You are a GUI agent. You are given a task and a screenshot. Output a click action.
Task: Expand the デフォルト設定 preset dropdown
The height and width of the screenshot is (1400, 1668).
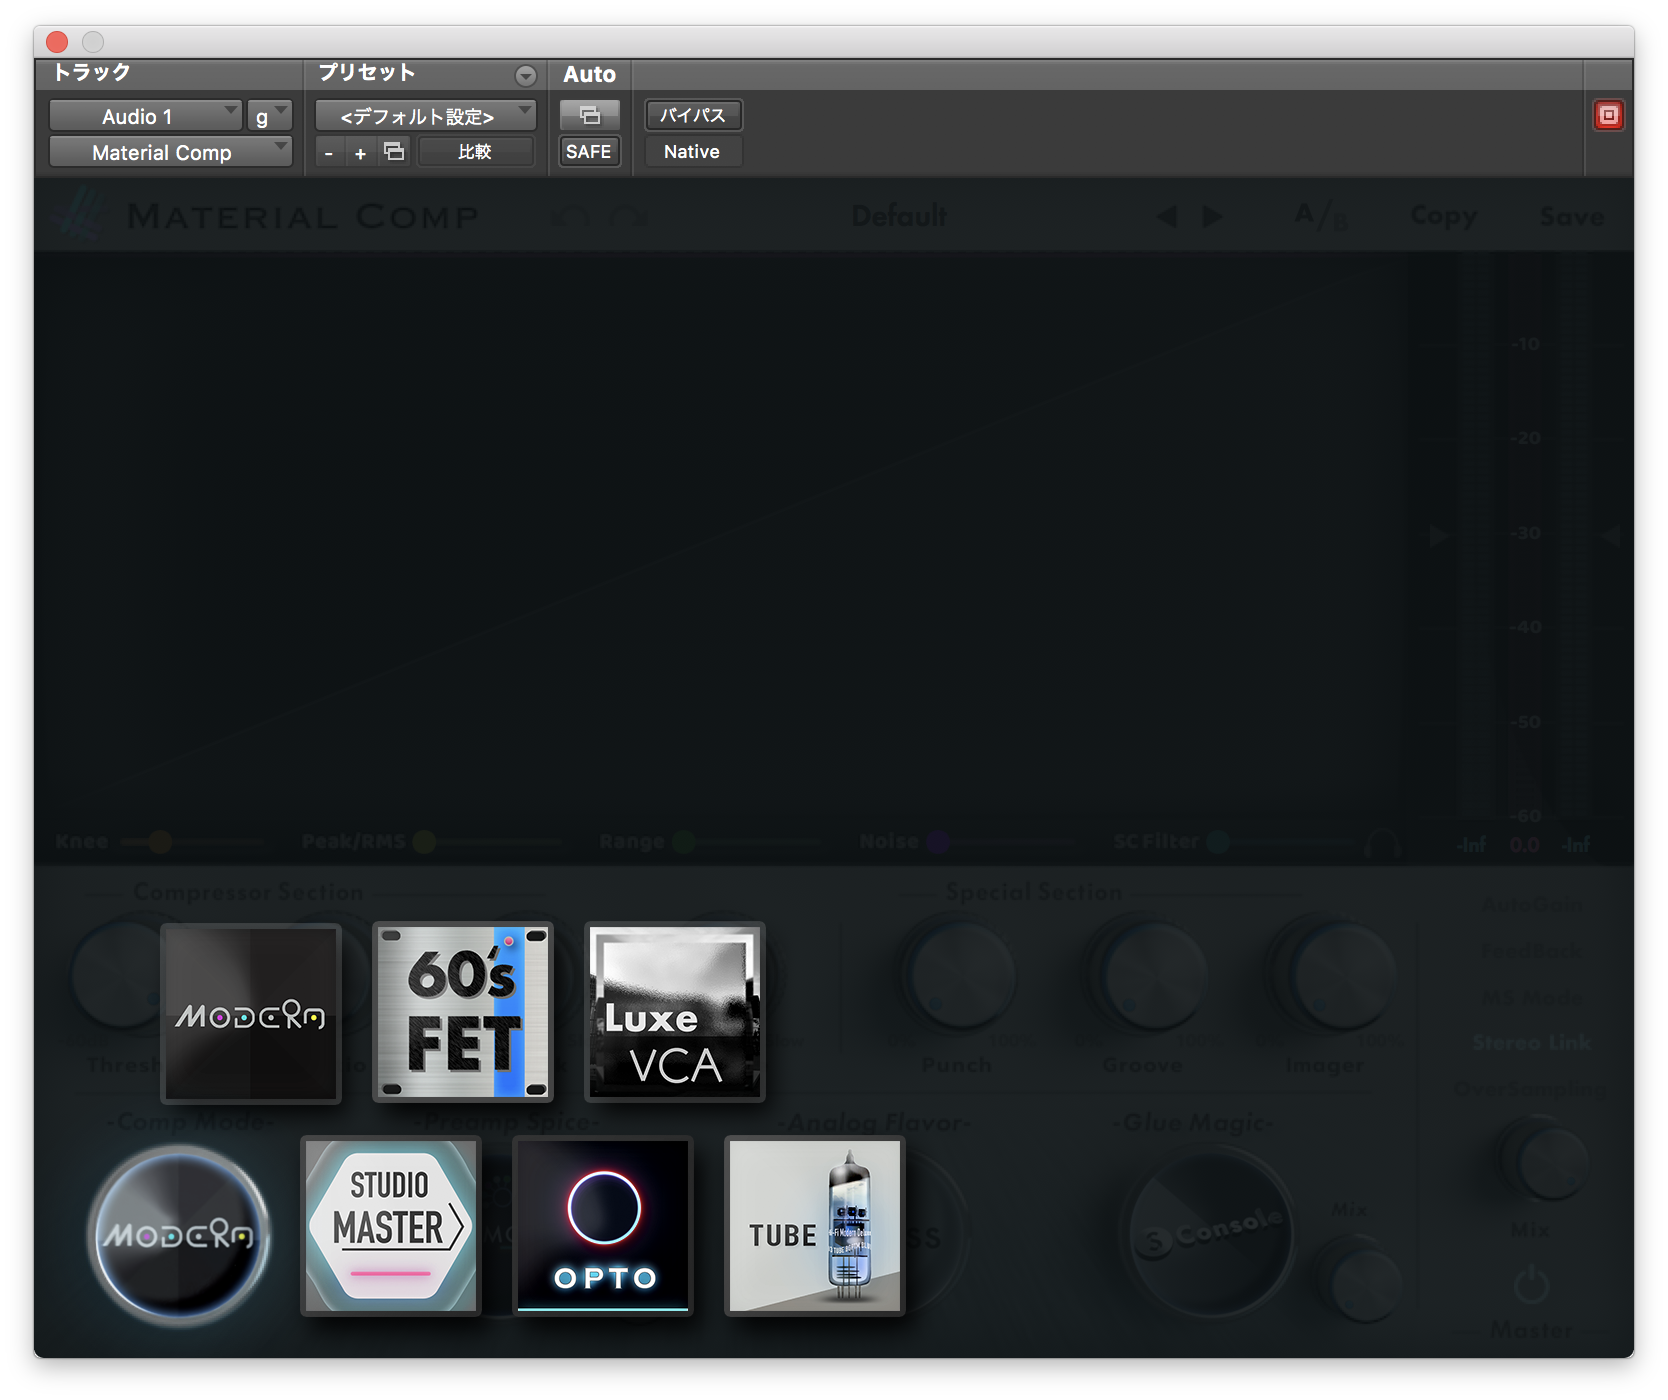click(425, 116)
